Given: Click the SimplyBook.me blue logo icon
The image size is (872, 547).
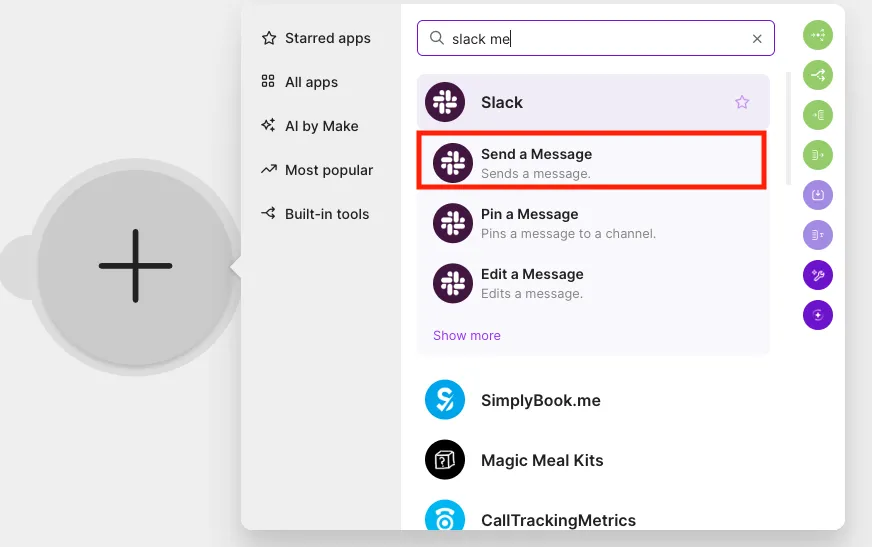Looking at the screenshot, I should point(445,400).
